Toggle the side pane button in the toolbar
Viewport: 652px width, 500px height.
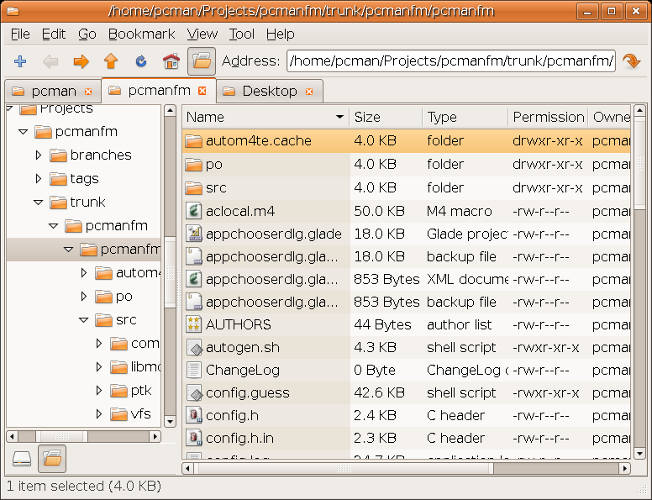[x=202, y=61]
